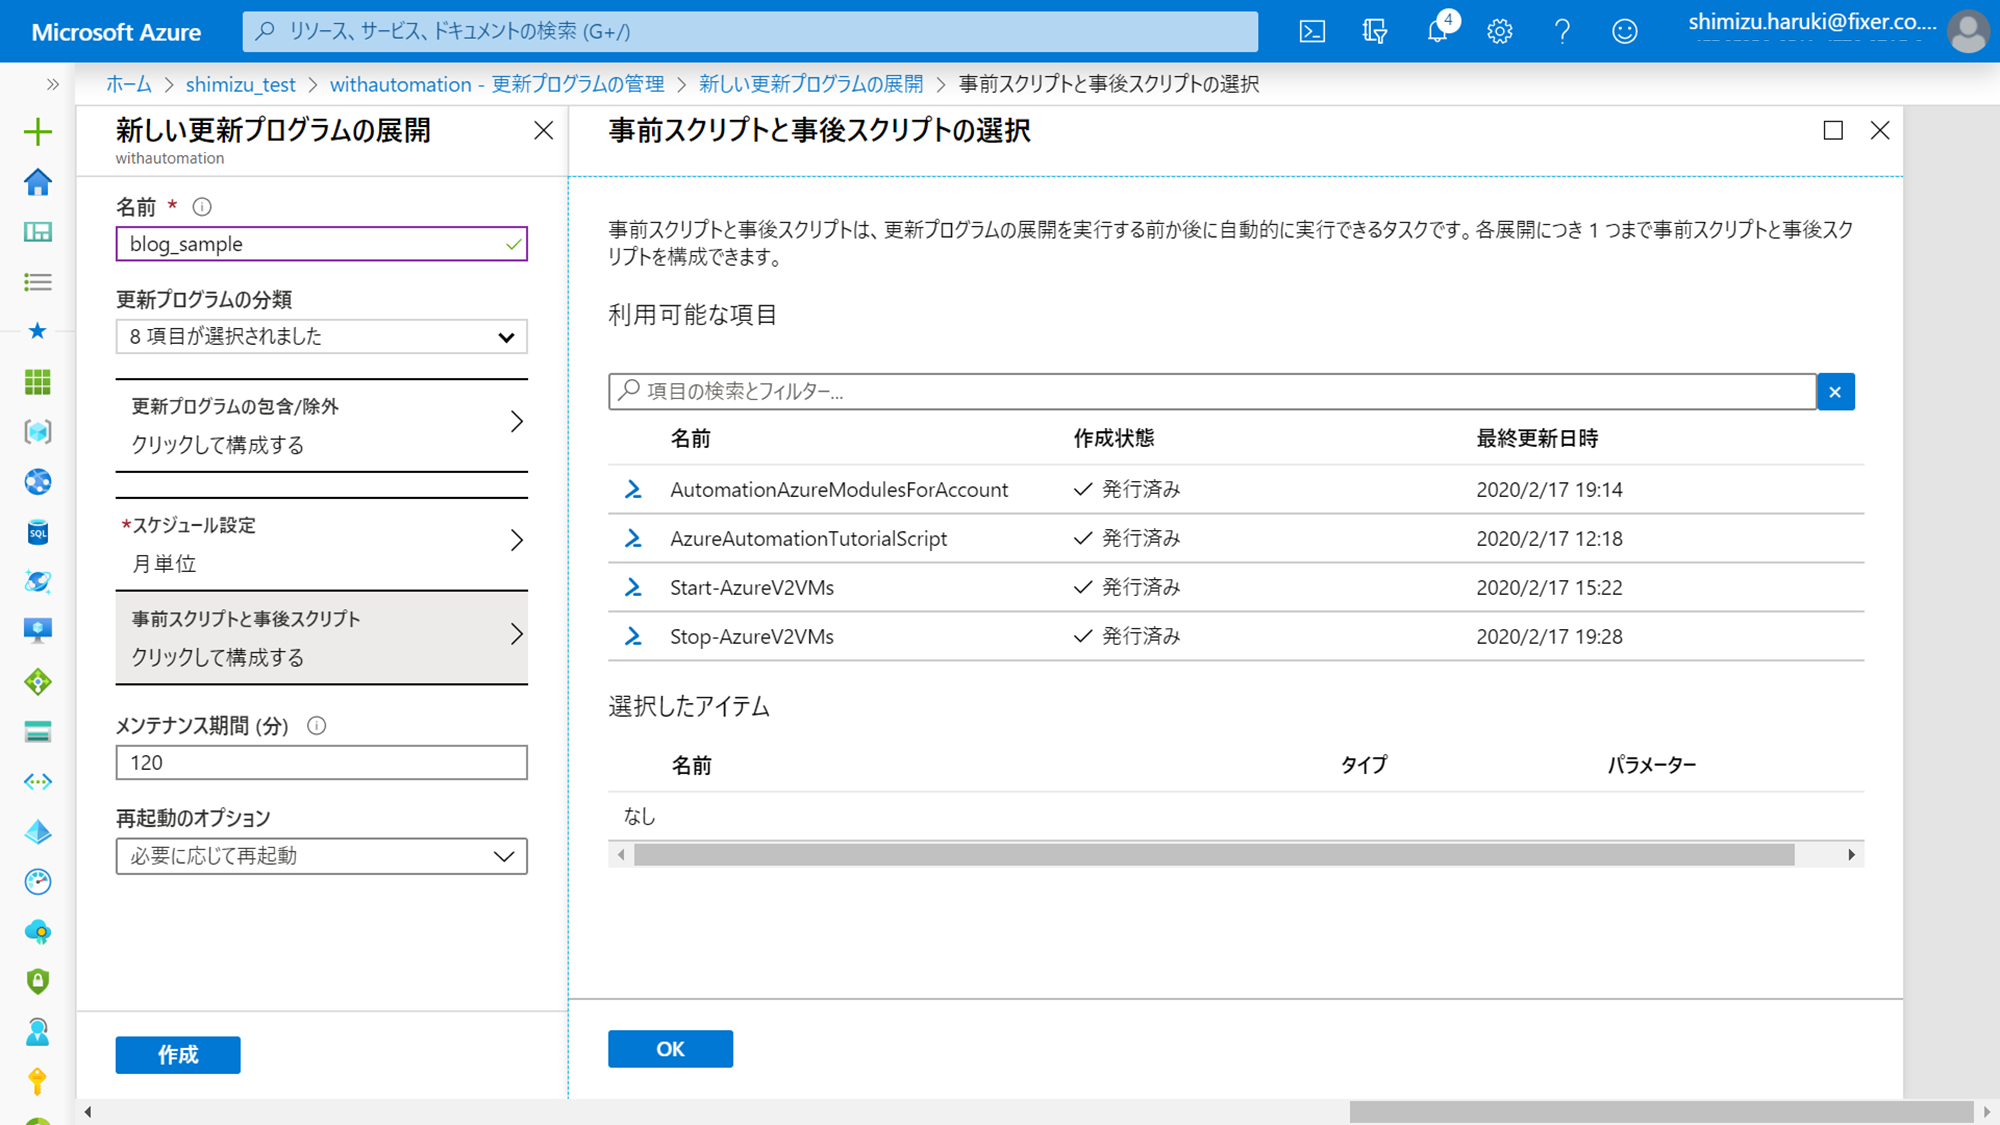Open Favorites star in sidebar

(x=38, y=331)
